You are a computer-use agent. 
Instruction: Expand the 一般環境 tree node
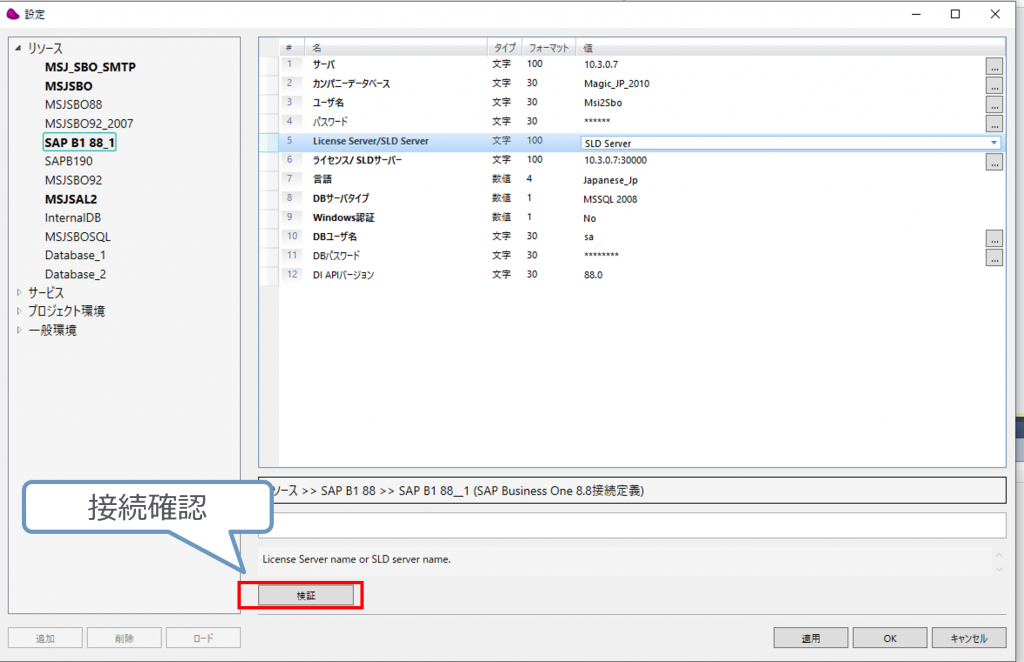click(x=18, y=331)
